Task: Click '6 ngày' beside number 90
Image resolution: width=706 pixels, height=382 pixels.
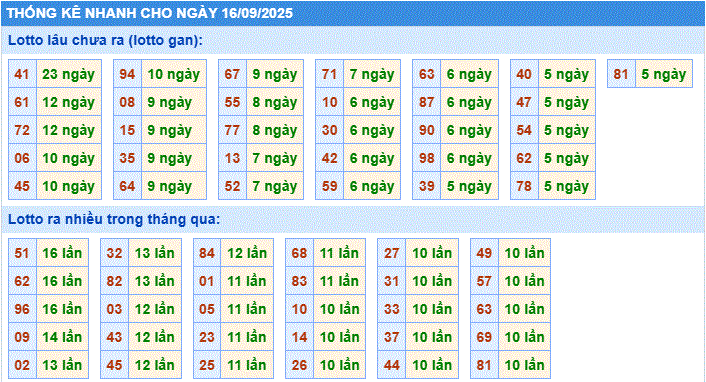Action: [x=469, y=130]
